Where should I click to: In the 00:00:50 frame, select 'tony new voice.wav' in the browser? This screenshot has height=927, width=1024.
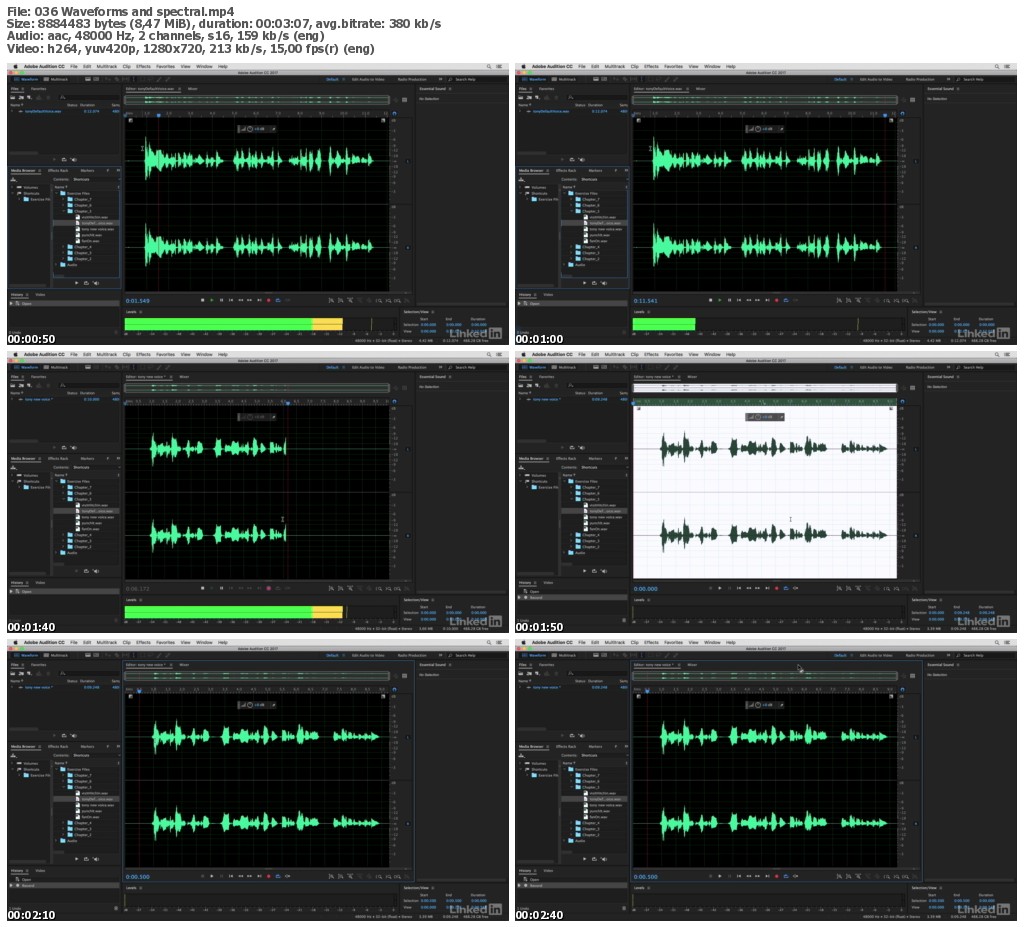tap(97, 229)
